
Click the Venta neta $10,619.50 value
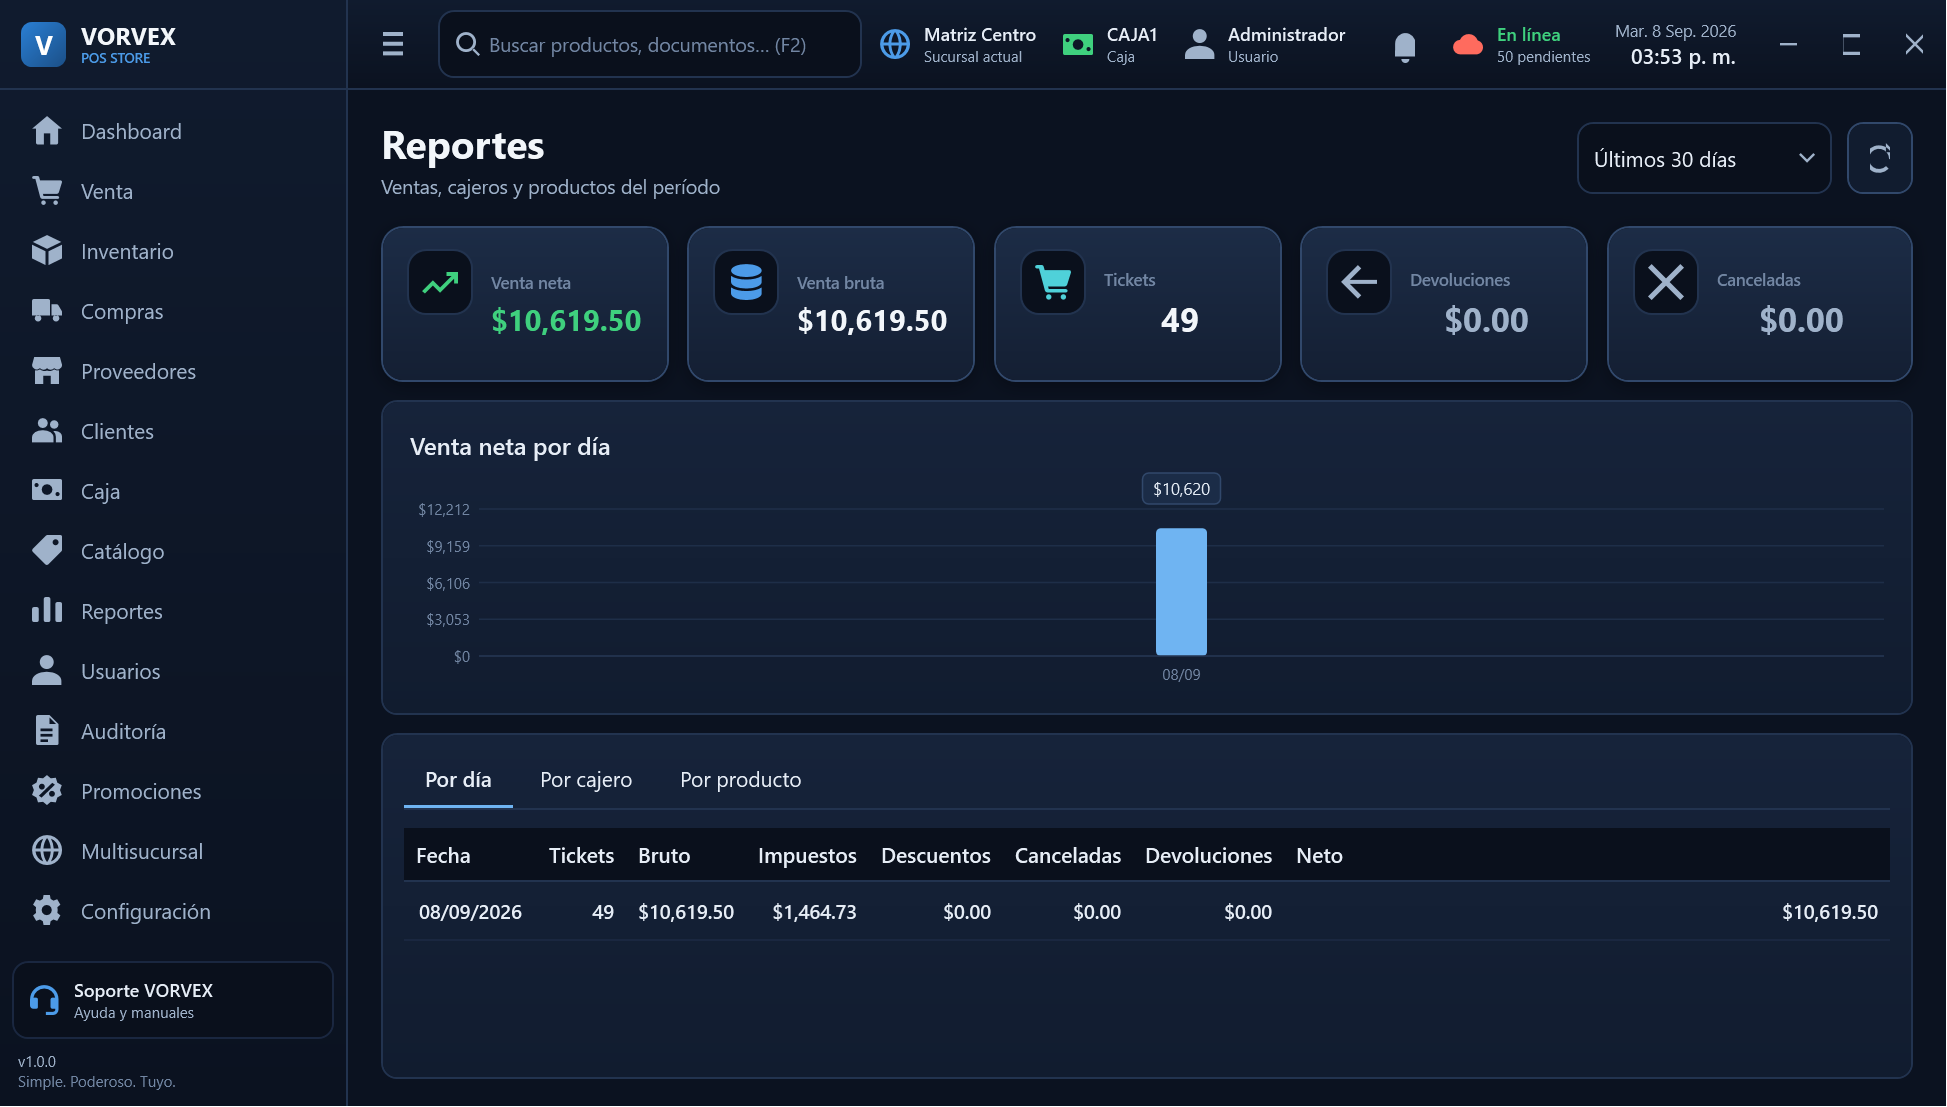566,320
